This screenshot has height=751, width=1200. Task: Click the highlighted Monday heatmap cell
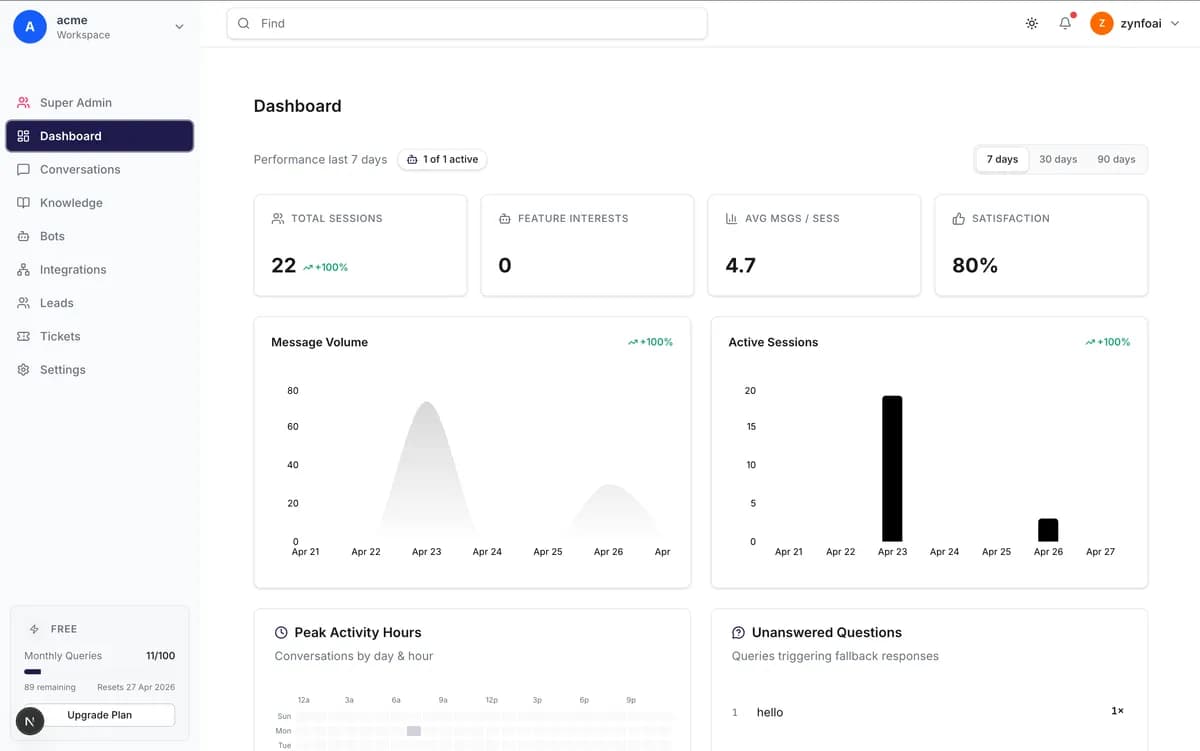pyautogui.click(x=413, y=731)
